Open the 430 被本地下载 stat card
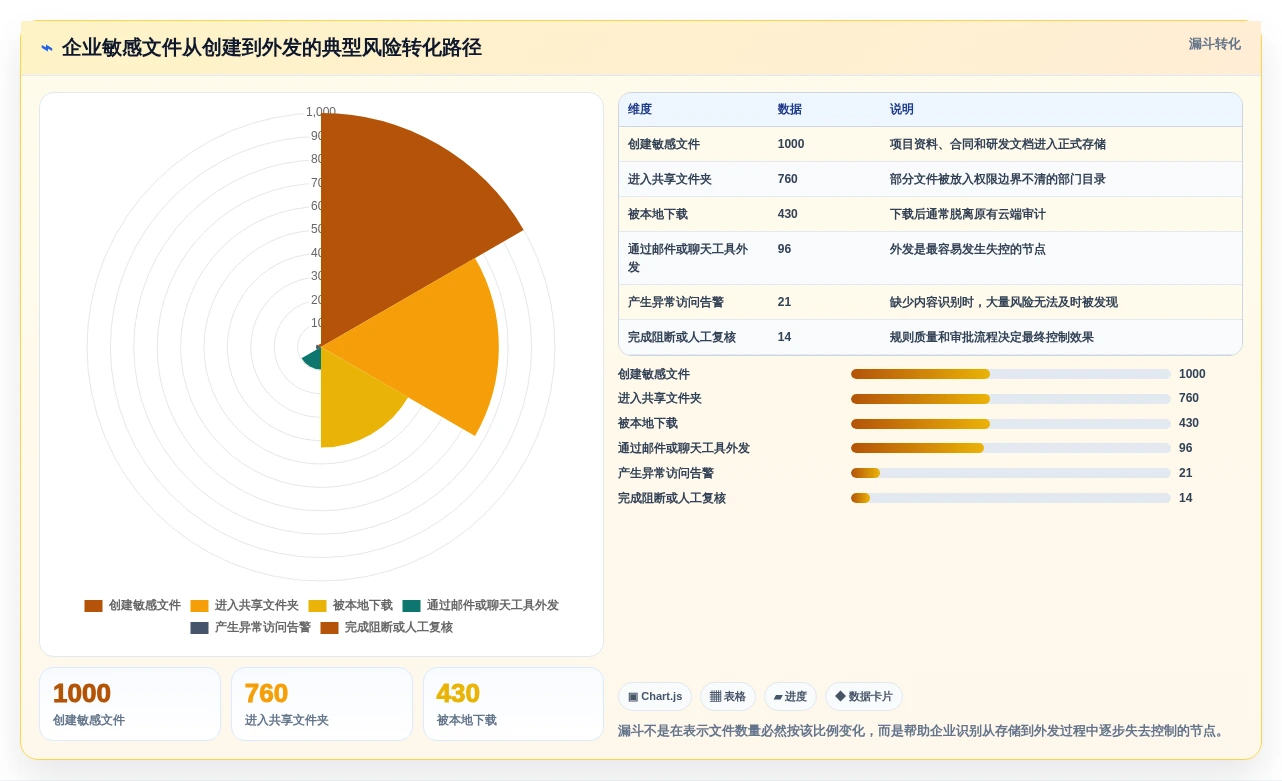Screen dimensions: 1282x781 click(x=514, y=704)
